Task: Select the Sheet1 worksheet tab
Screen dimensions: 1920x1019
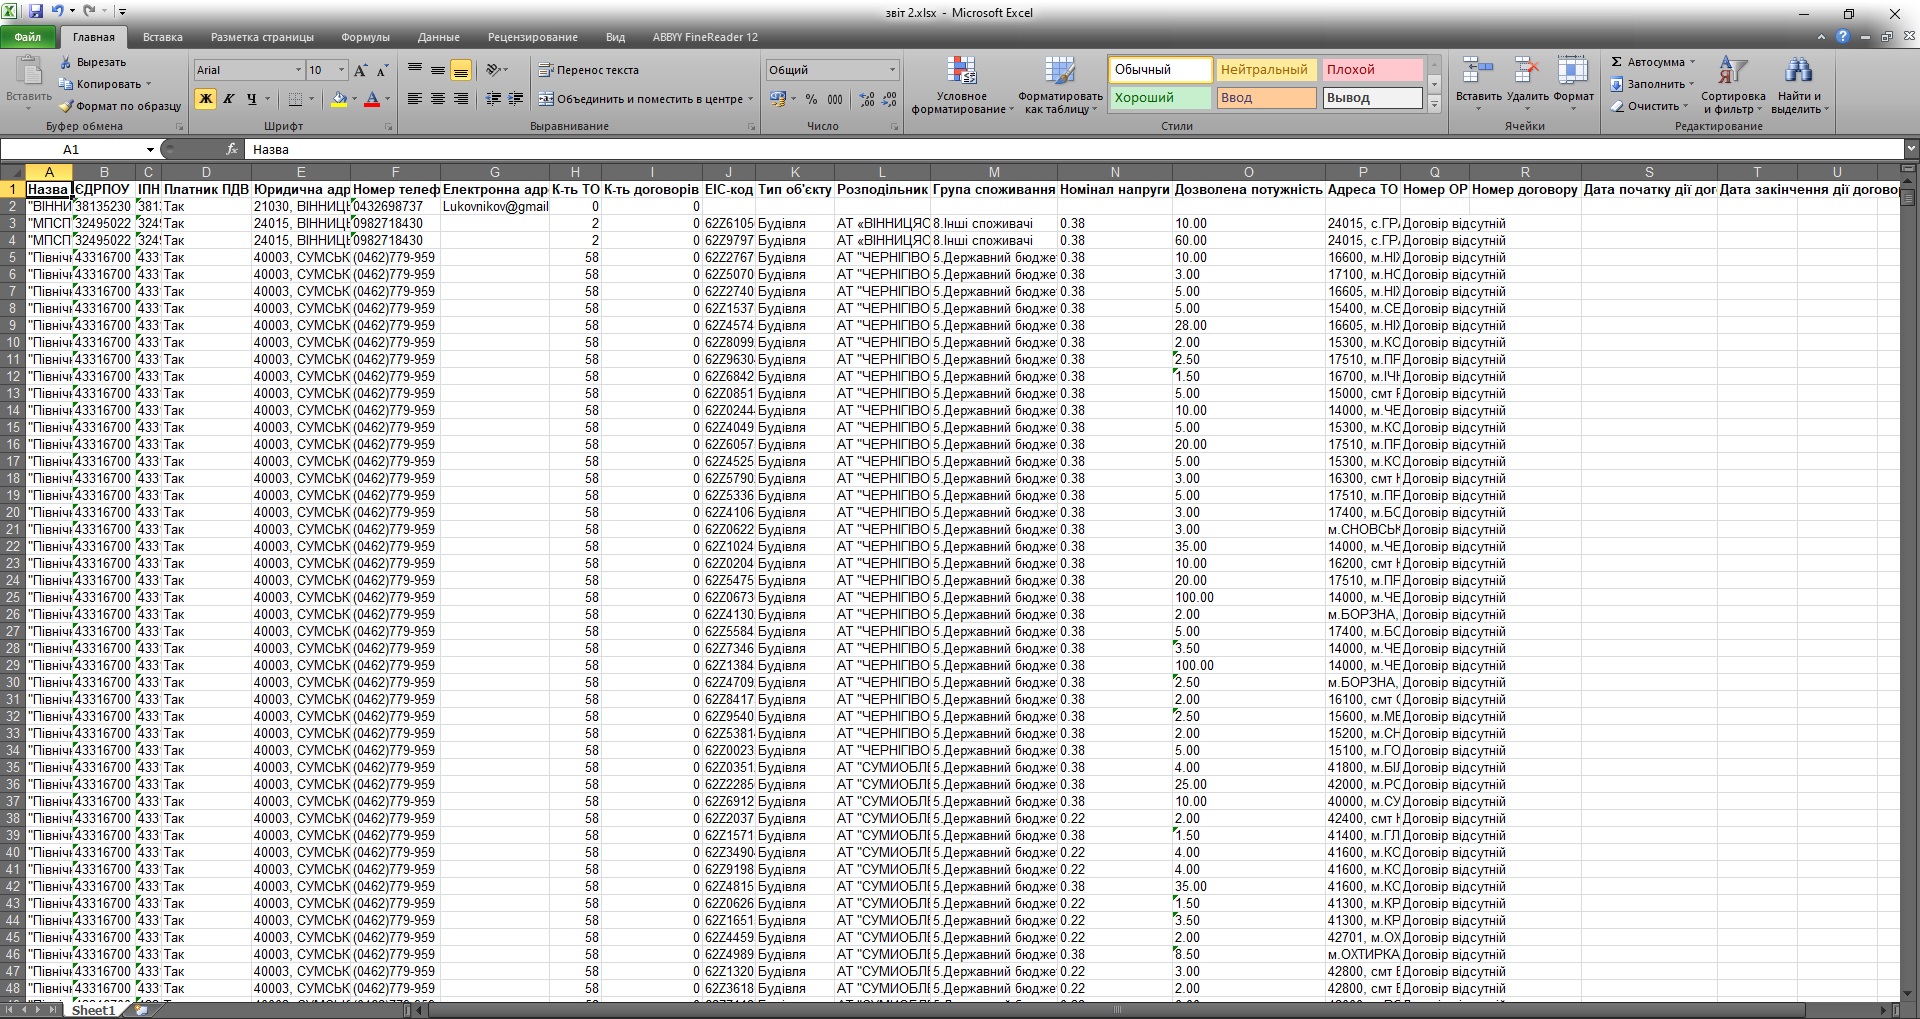Action: click(93, 1010)
